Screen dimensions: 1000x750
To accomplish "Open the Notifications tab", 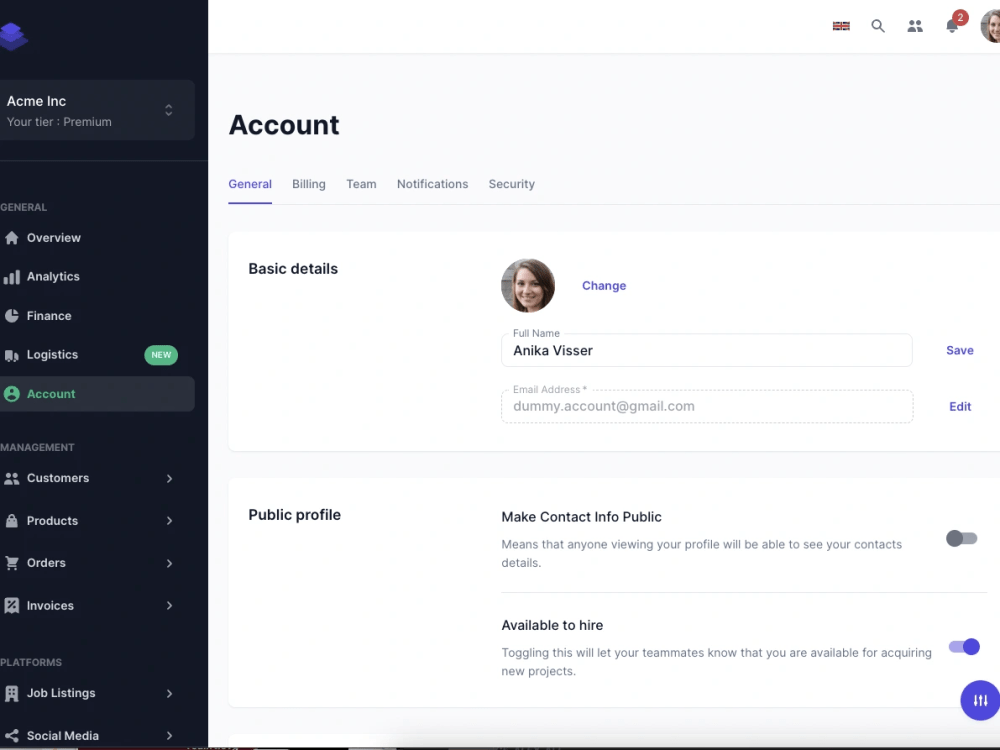I will [x=432, y=184].
